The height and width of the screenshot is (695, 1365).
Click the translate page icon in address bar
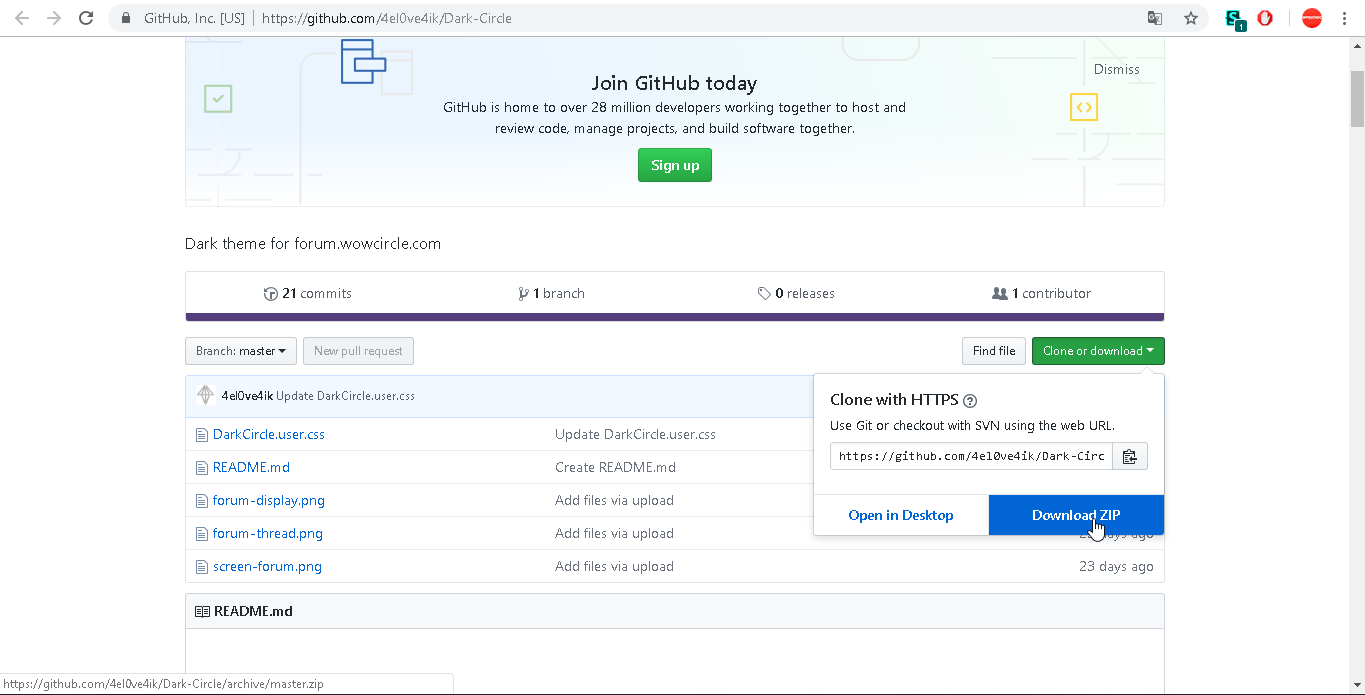[1155, 18]
